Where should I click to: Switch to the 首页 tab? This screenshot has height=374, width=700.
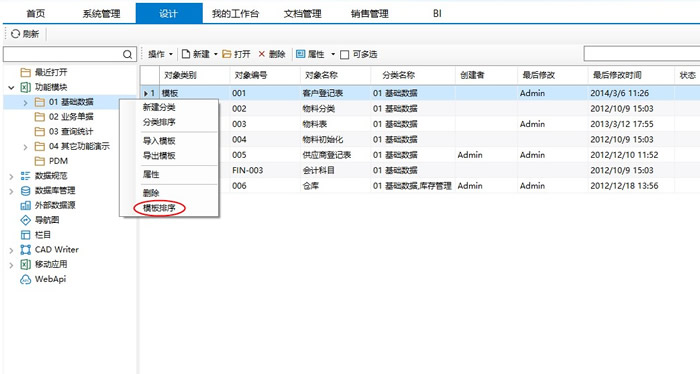36,13
